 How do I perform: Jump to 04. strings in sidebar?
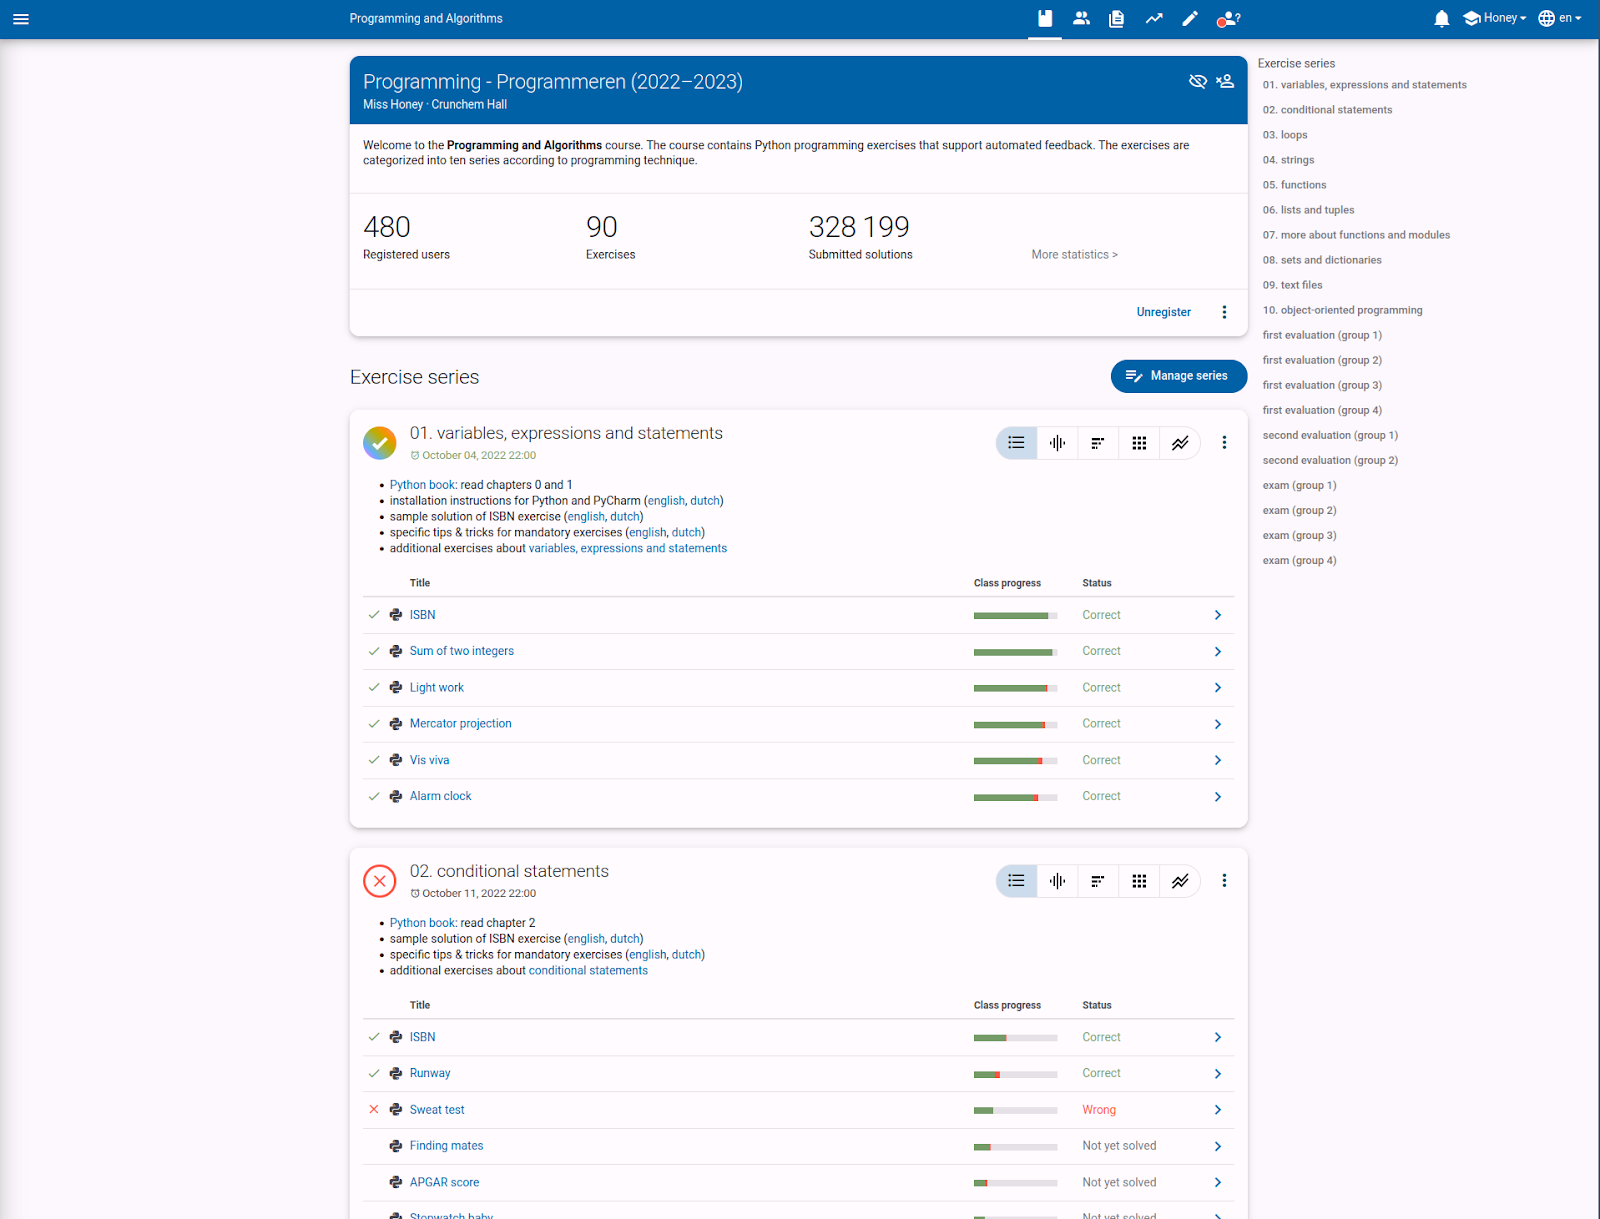click(1288, 160)
